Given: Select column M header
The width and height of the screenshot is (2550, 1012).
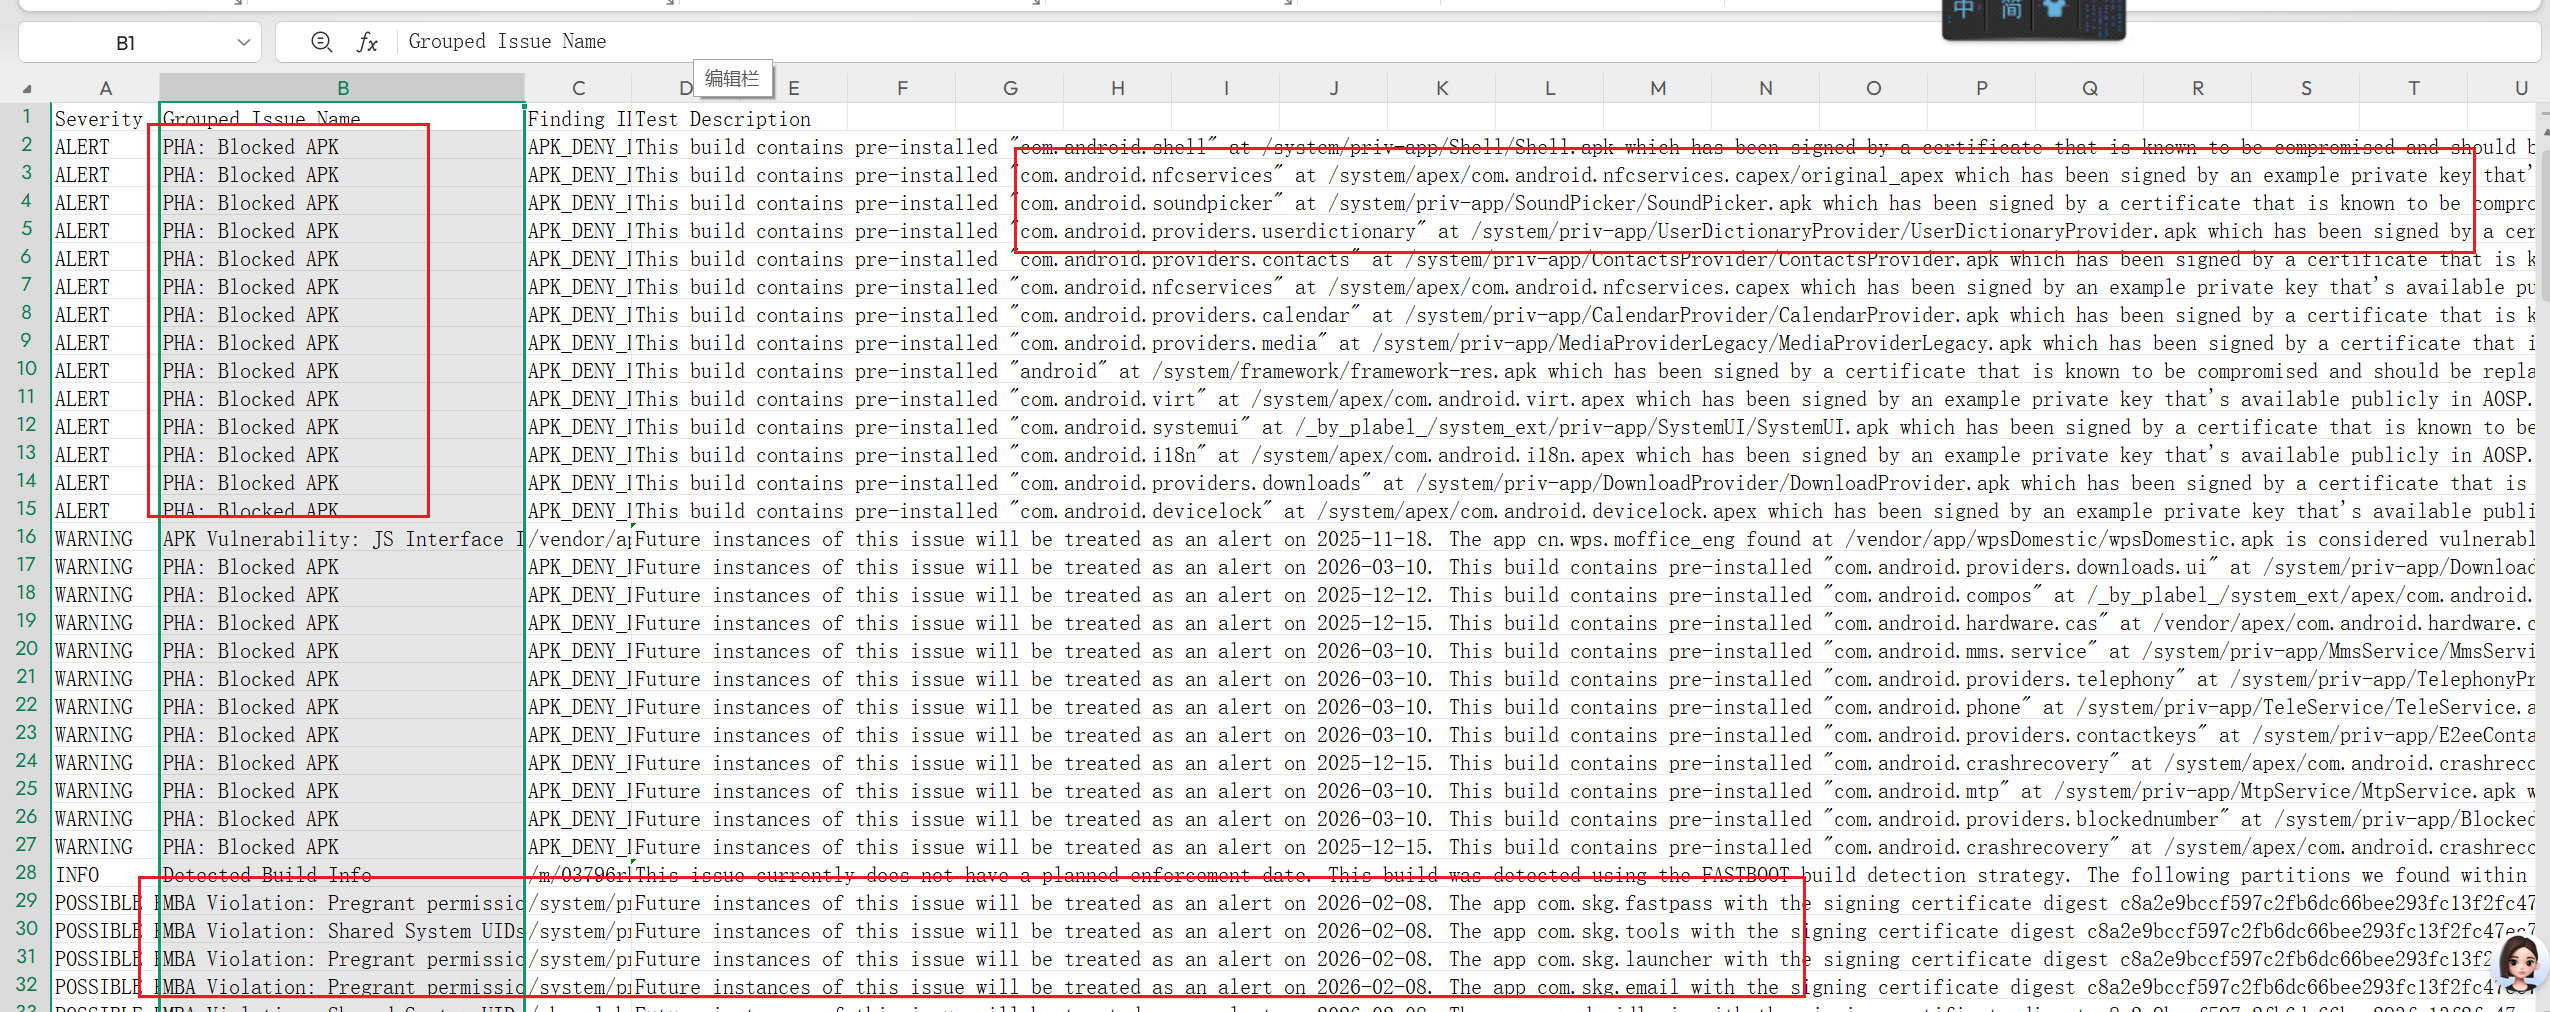Looking at the screenshot, I should 1658,88.
